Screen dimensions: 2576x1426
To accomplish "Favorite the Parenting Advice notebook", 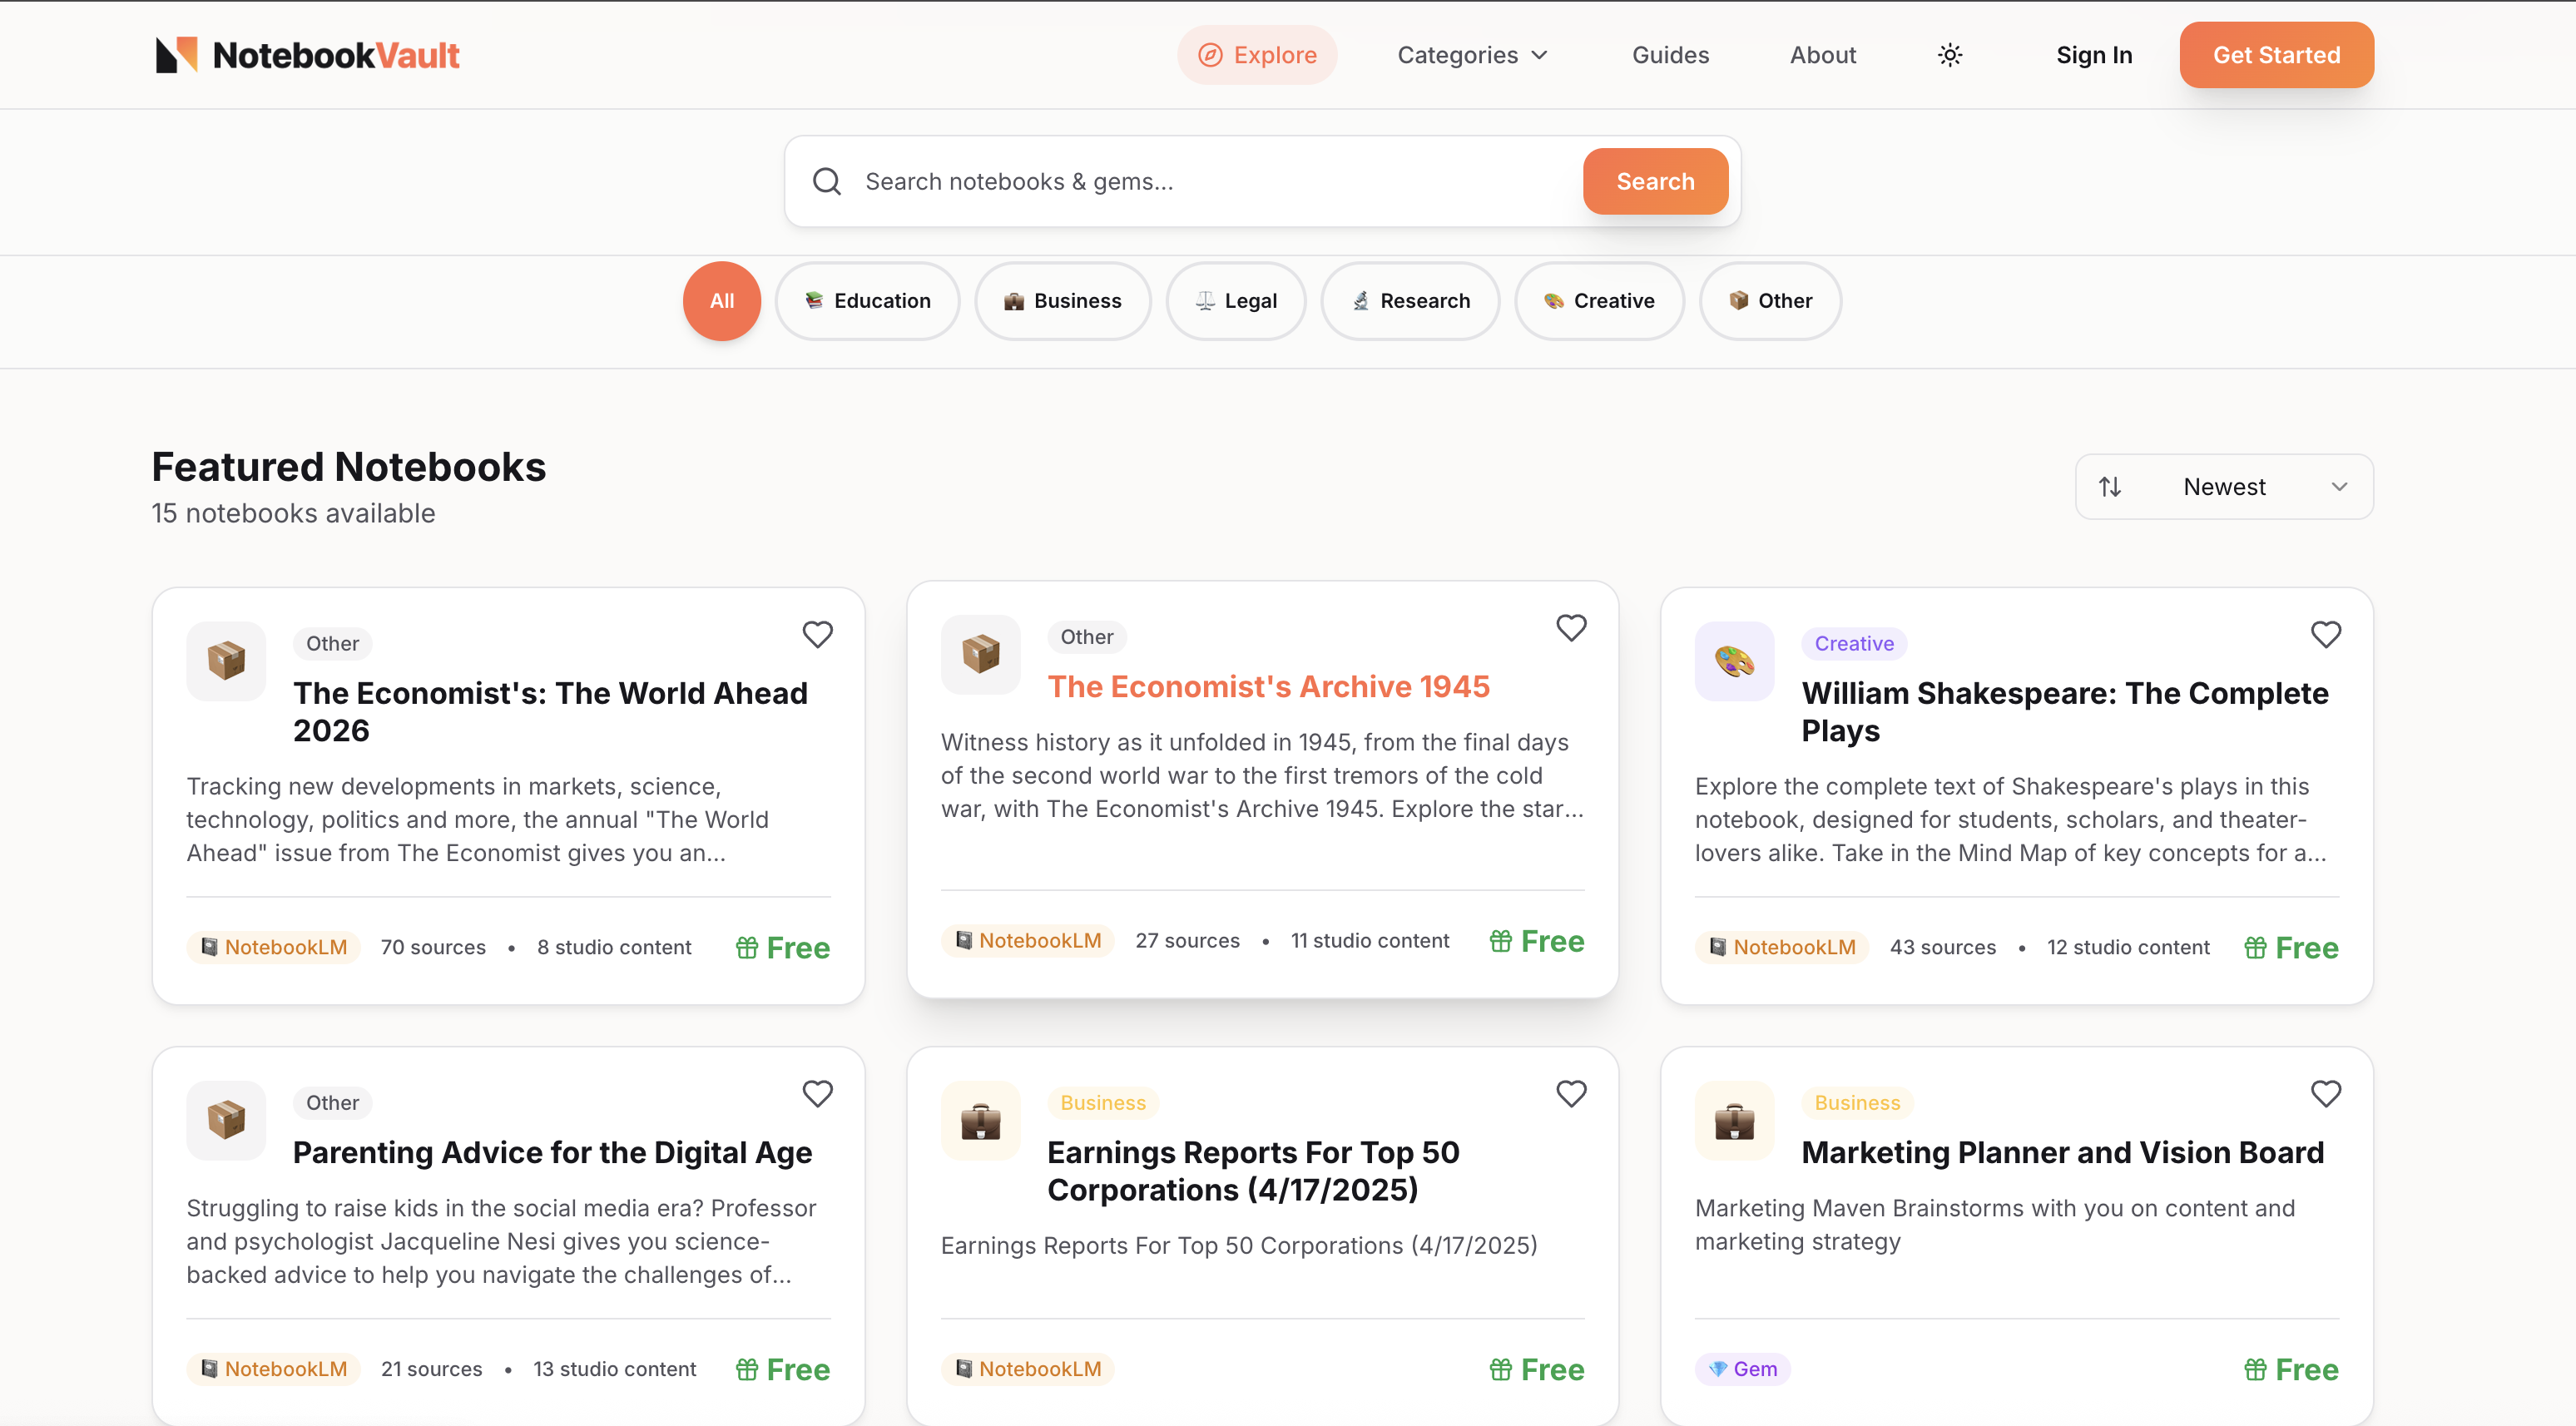I will [x=817, y=1093].
